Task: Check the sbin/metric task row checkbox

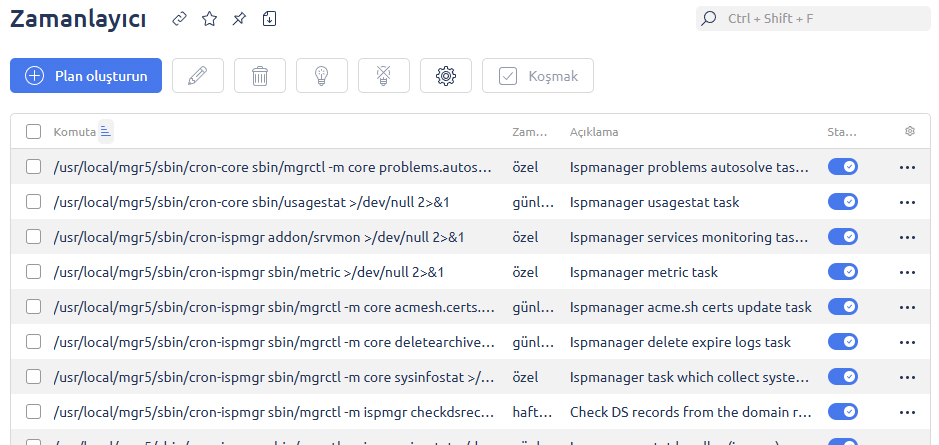Action: coord(34,272)
